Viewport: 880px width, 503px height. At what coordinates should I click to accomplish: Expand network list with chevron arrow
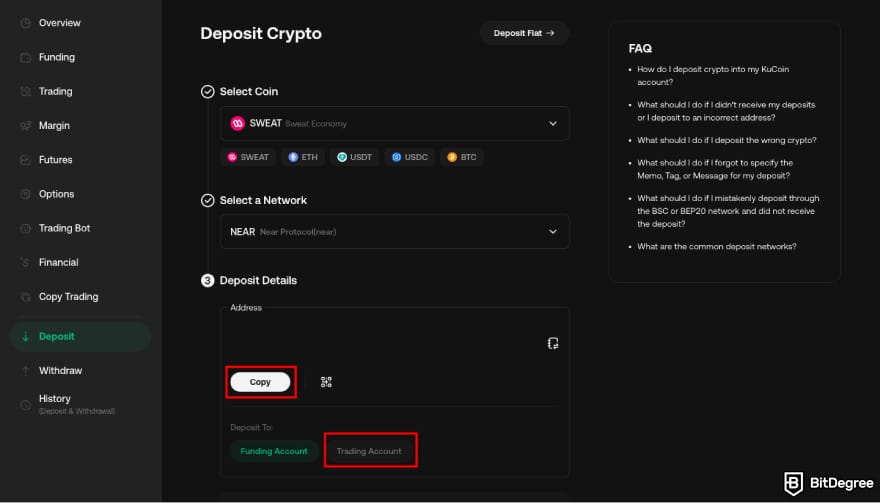(553, 232)
